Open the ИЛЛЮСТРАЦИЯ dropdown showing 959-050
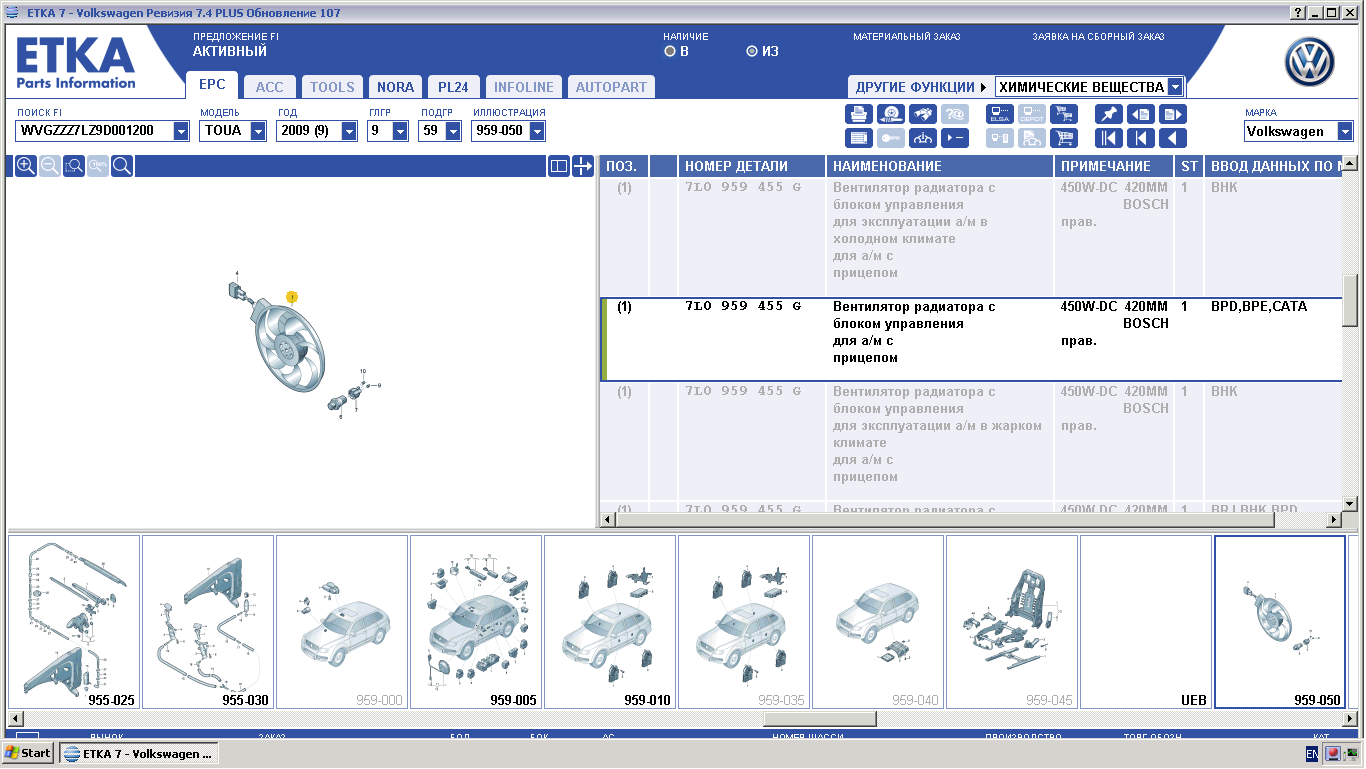 pos(537,131)
